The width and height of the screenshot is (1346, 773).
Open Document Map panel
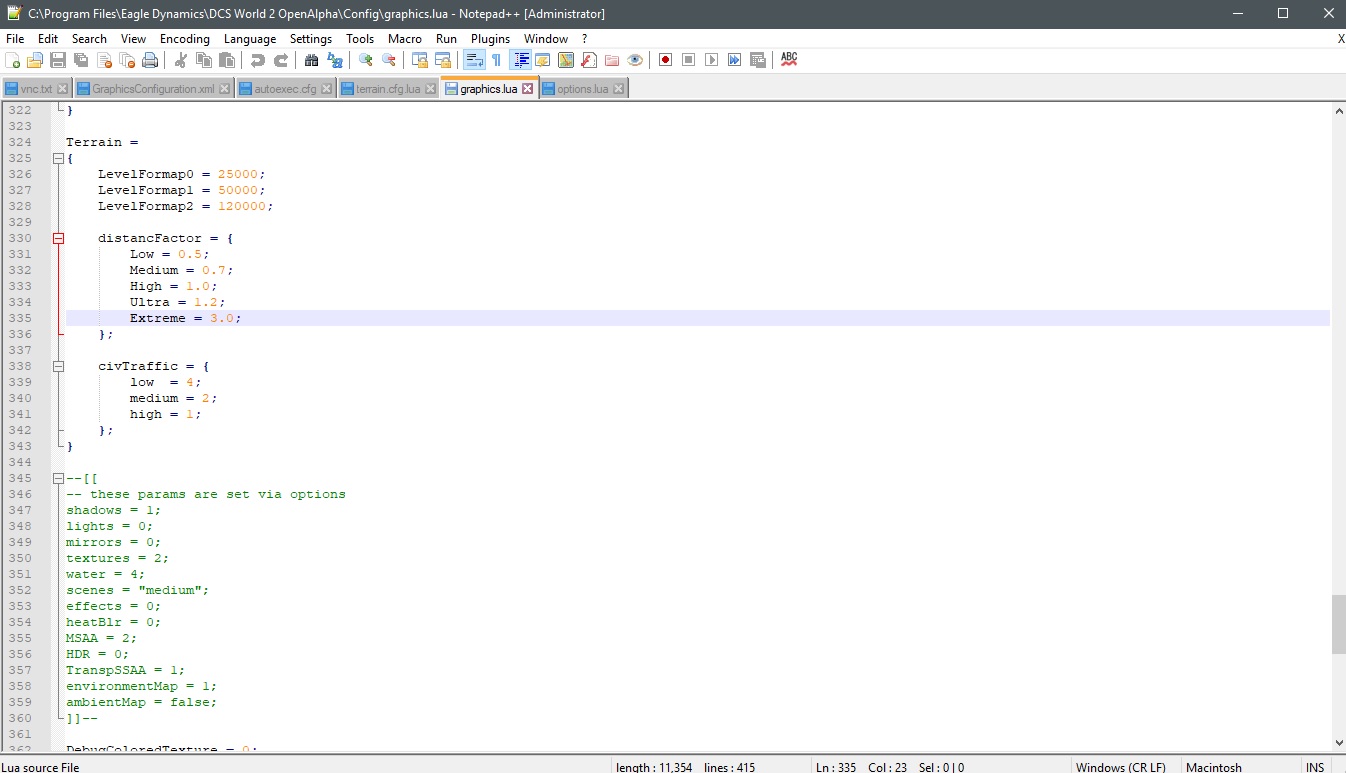[x=566, y=60]
